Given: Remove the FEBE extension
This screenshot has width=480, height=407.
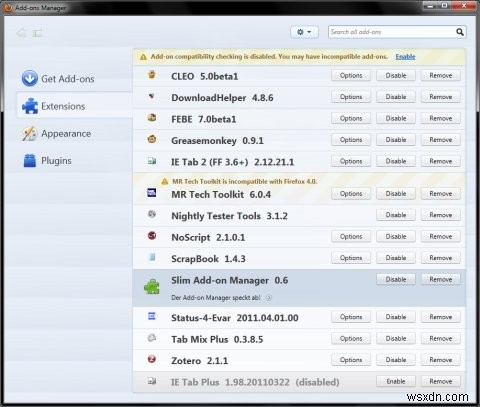Looking at the screenshot, I should pyautogui.click(x=440, y=118).
